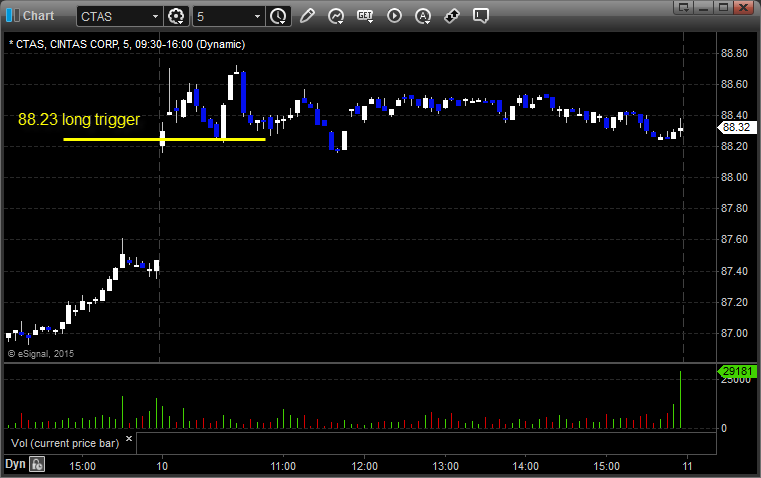Open the symbol settings gear menu
Image resolution: width=761 pixels, height=478 pixels.
pyautogui.click(x=176, y=16)
